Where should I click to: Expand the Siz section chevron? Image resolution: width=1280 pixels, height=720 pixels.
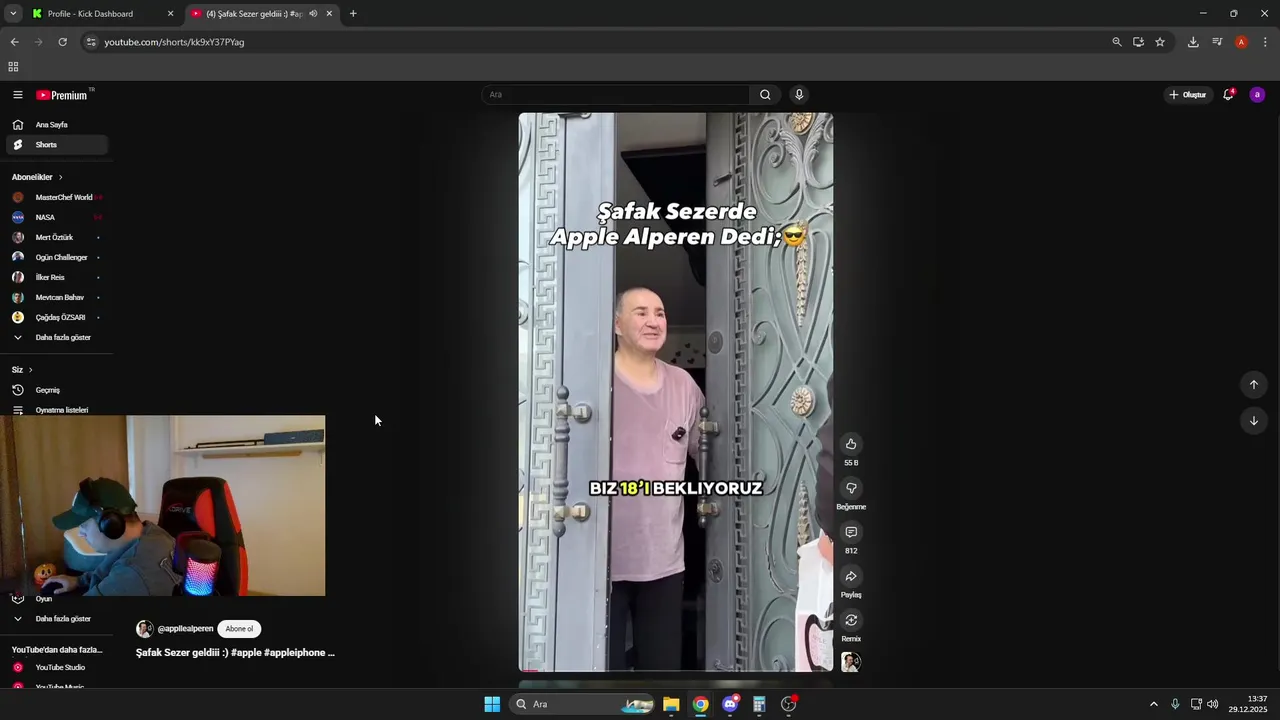tap(30, 370)
